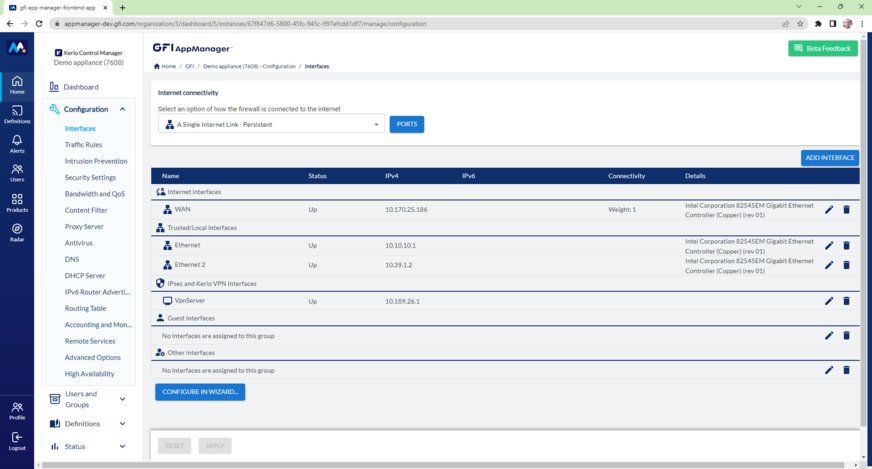Click the browser address bar
This screenshot has width=872, height=469.
(400, 23)
